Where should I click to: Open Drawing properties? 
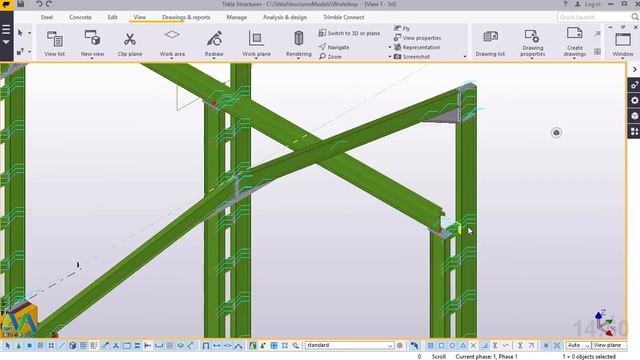click(532, 43)
